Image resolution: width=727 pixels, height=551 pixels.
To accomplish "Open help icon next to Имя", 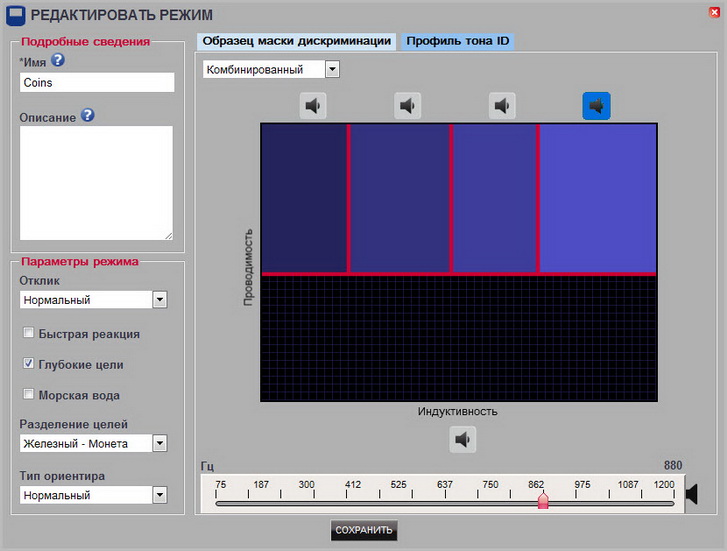I will [58, 61].
